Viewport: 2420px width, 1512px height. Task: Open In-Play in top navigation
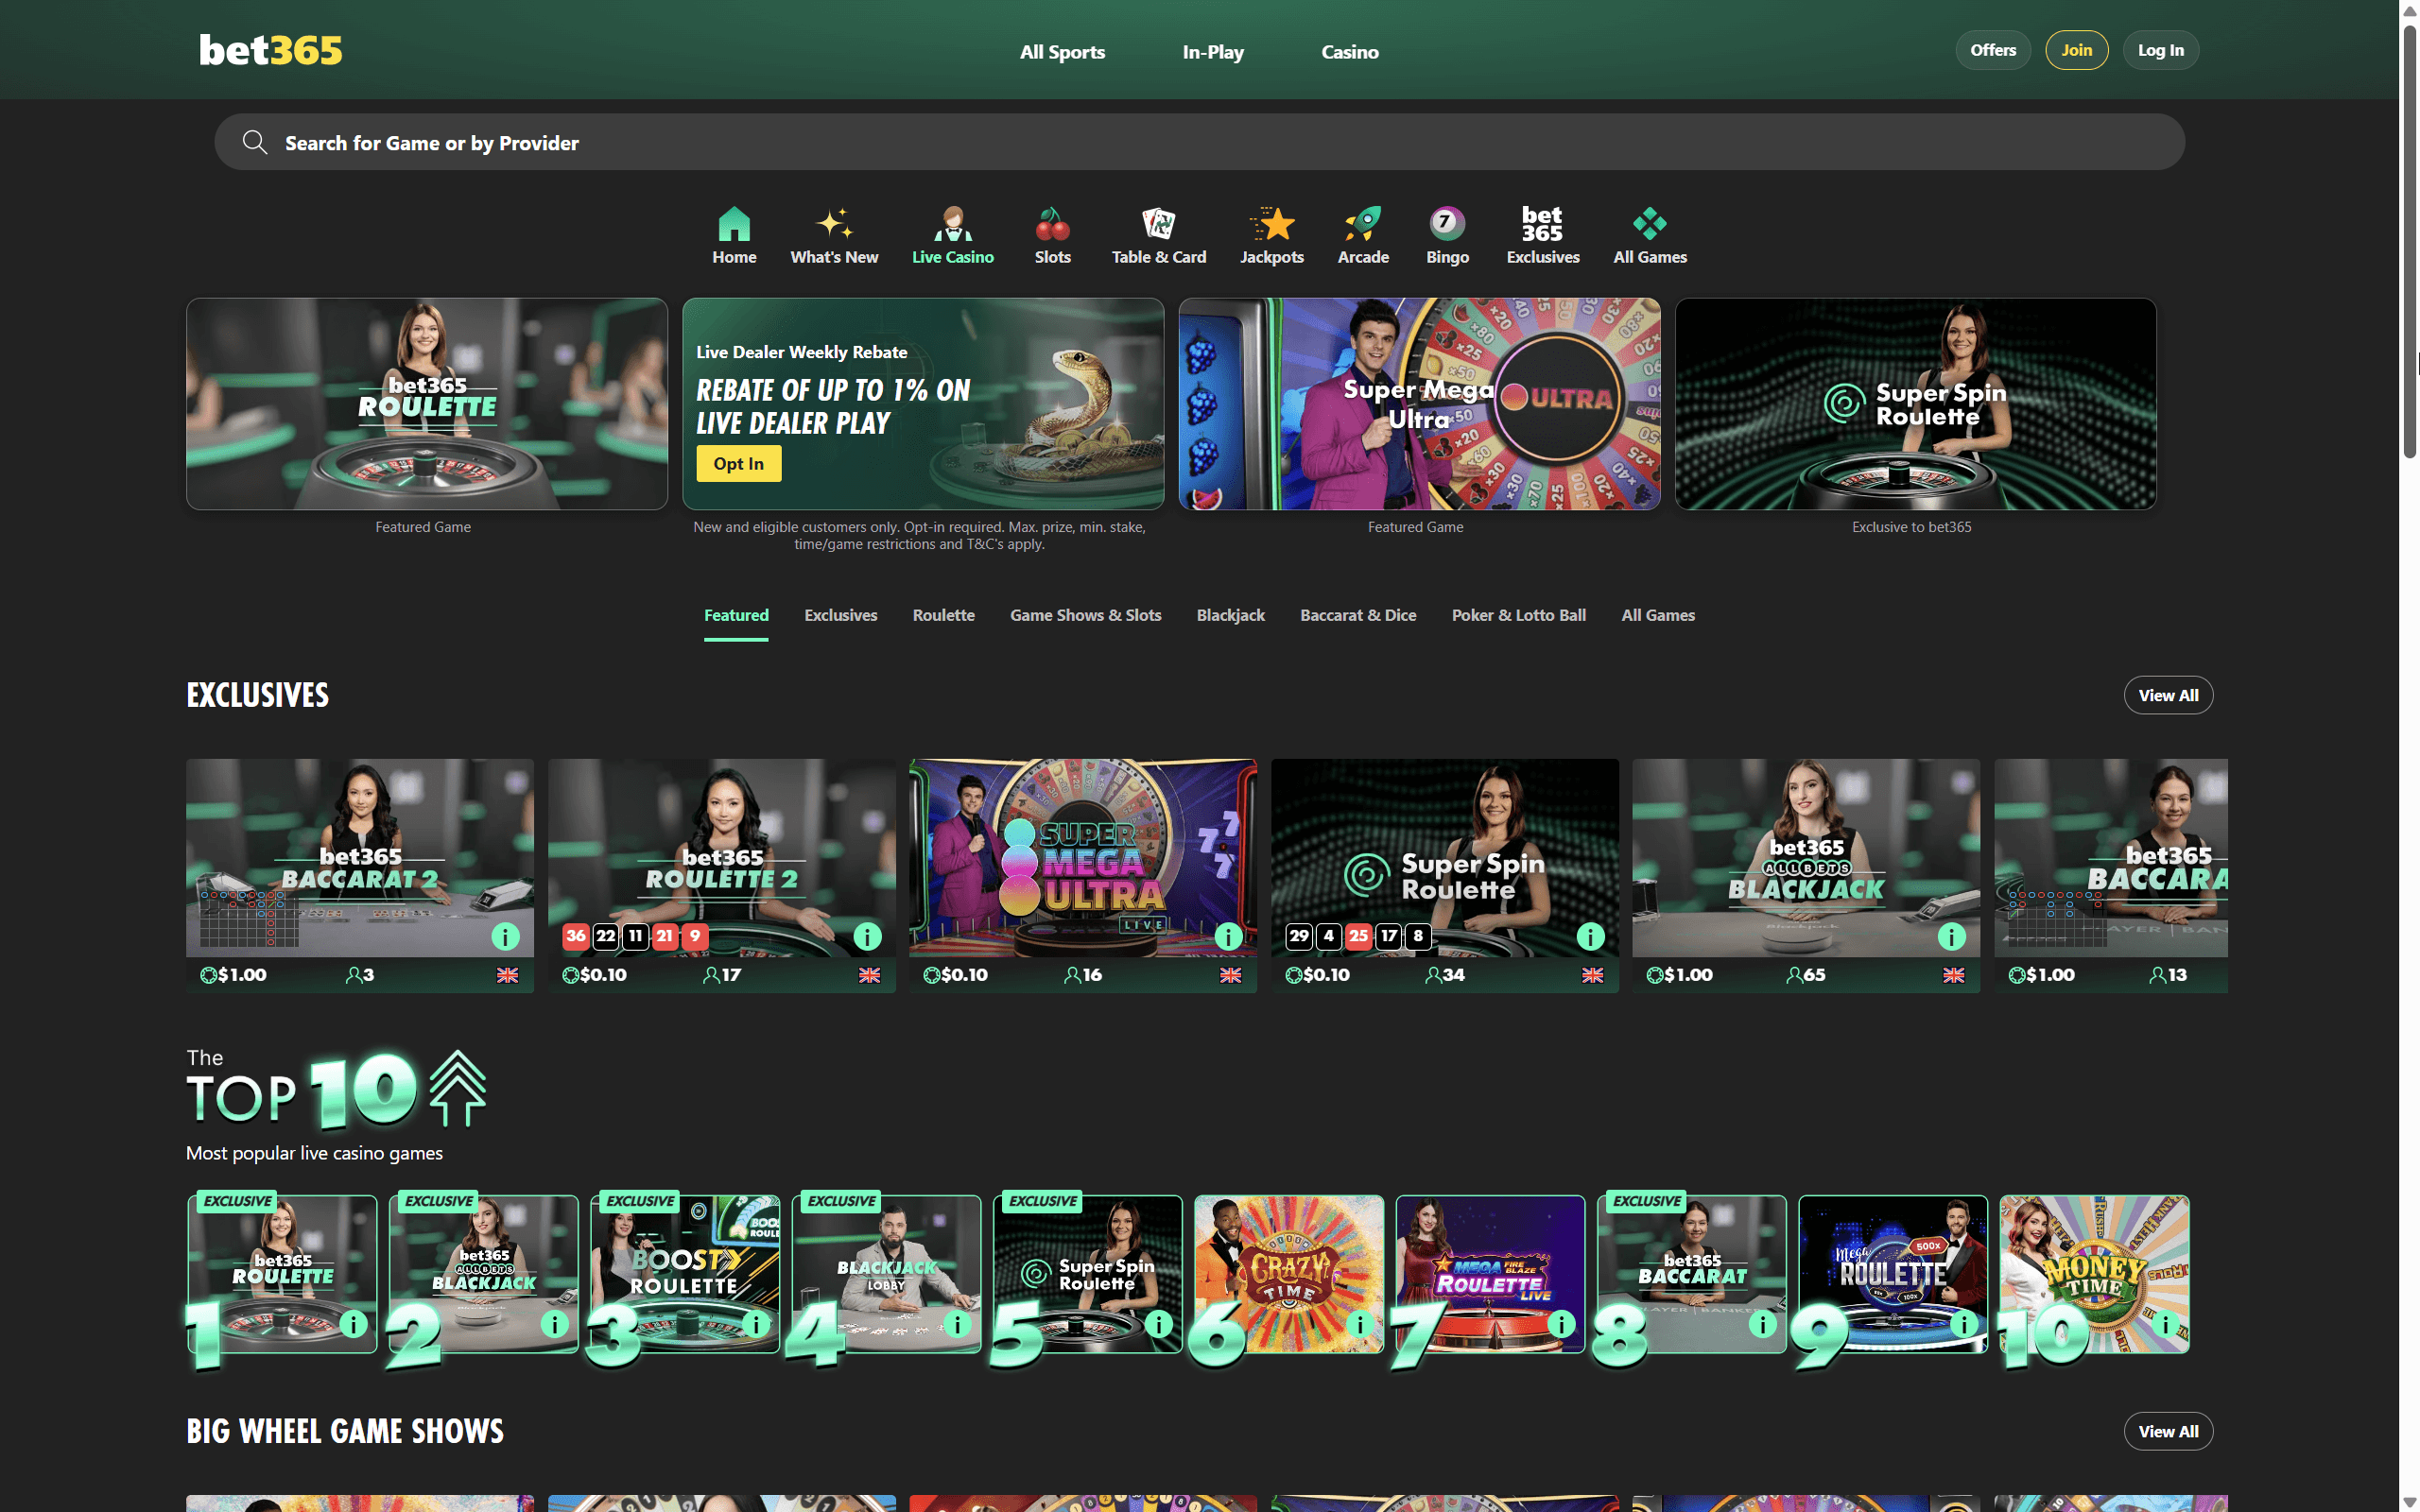(x=1212, y=52)
